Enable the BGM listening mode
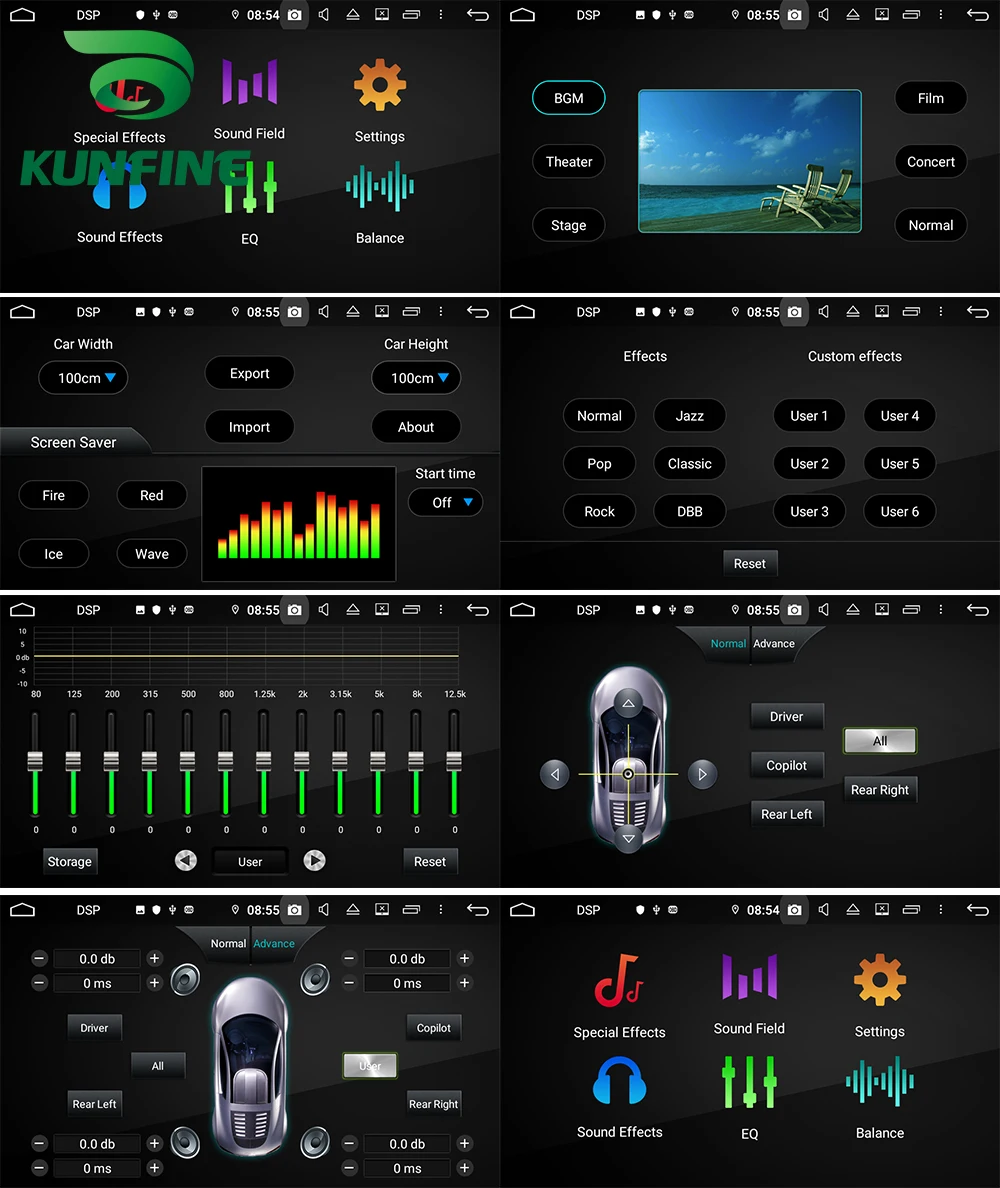Screen dimensions: 1000x1188 point(568,97)
